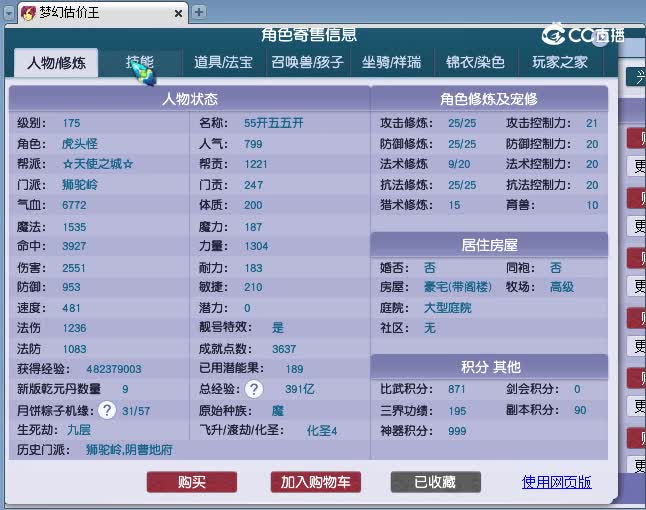Screen dimensions: 646x510
Task: Click the 法术修炼 value 9/20
Action: (x=459, y=164)
